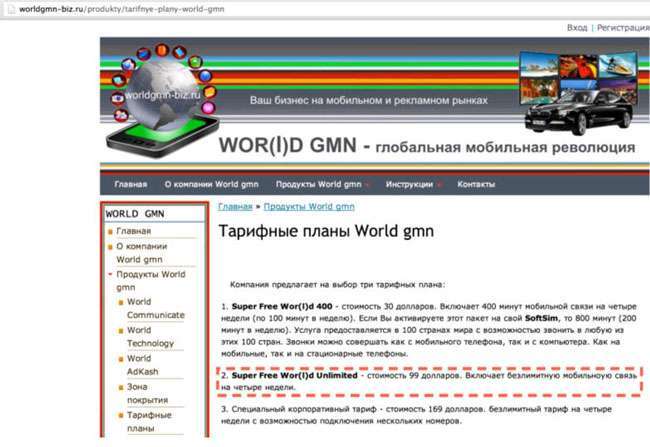The width and height of the screenshot is (650, 447).
Task: Expand the Продукты World gmn menu arrow
Action: (367, 185)
